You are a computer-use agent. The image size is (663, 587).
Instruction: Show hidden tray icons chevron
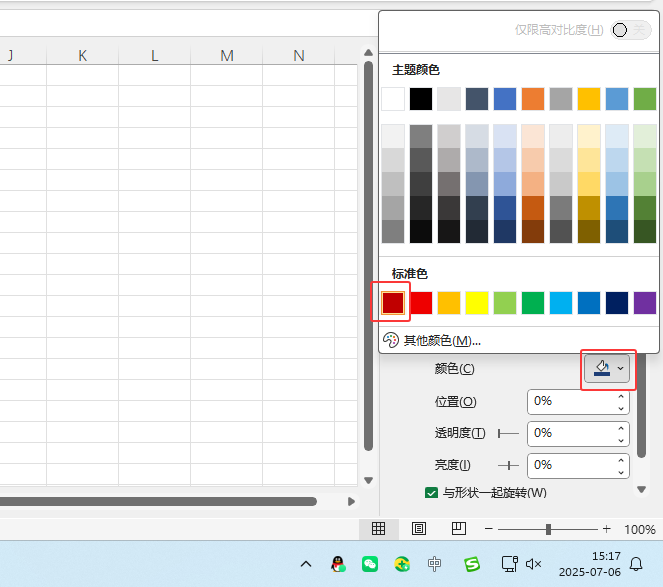point(306,564)
